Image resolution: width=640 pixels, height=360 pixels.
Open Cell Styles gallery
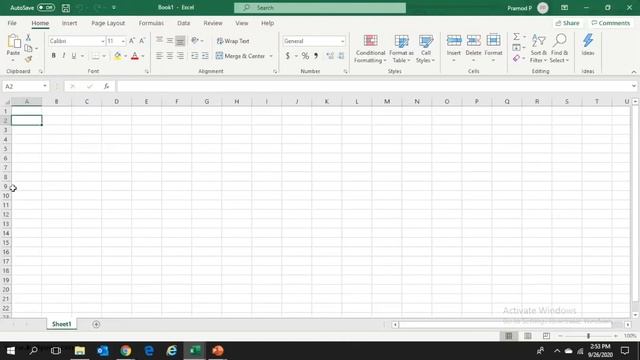(x=425, y=48)
